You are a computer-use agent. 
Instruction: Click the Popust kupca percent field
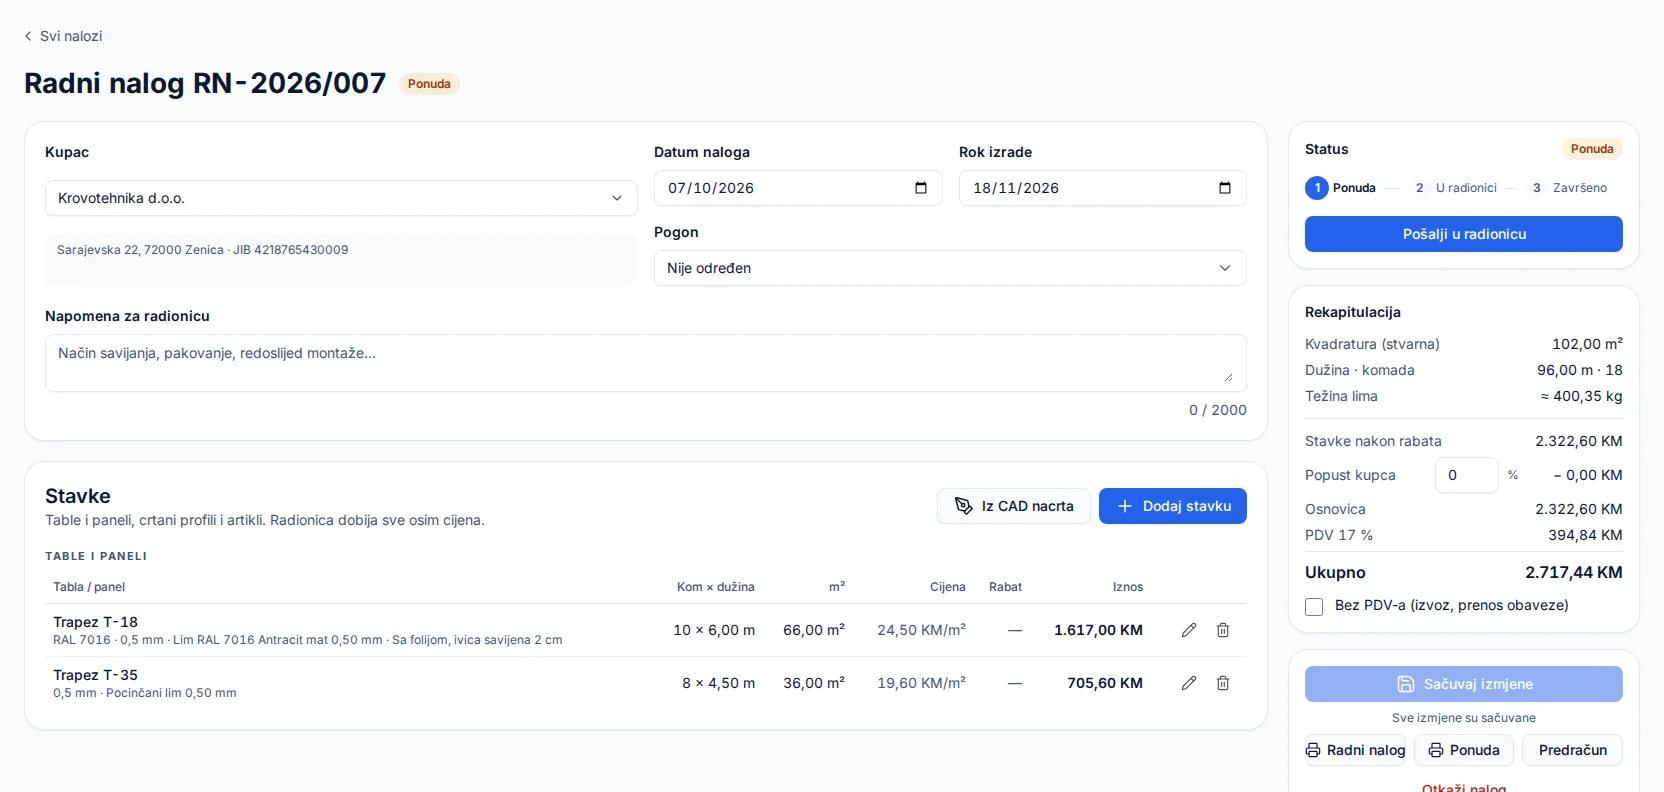1467,475
